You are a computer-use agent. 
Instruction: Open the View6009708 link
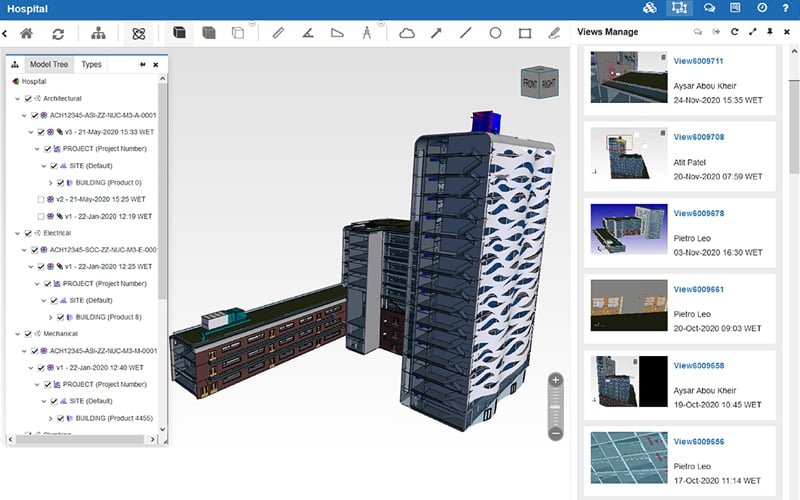pyautogui.click(x=698, y=137)
